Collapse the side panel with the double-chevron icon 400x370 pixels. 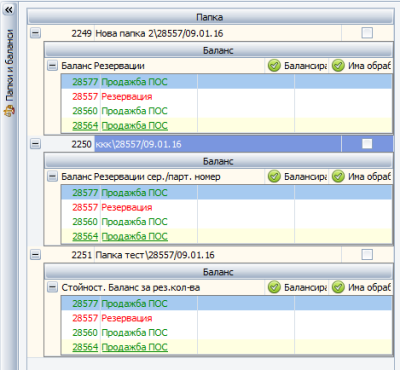coord(9,10)
